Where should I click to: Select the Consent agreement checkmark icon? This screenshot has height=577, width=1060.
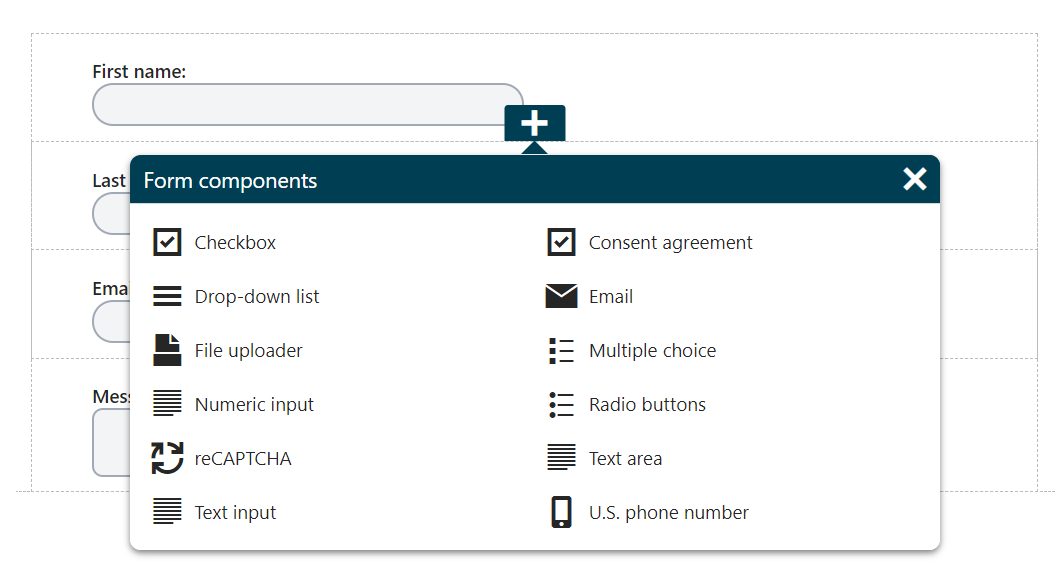560,241
